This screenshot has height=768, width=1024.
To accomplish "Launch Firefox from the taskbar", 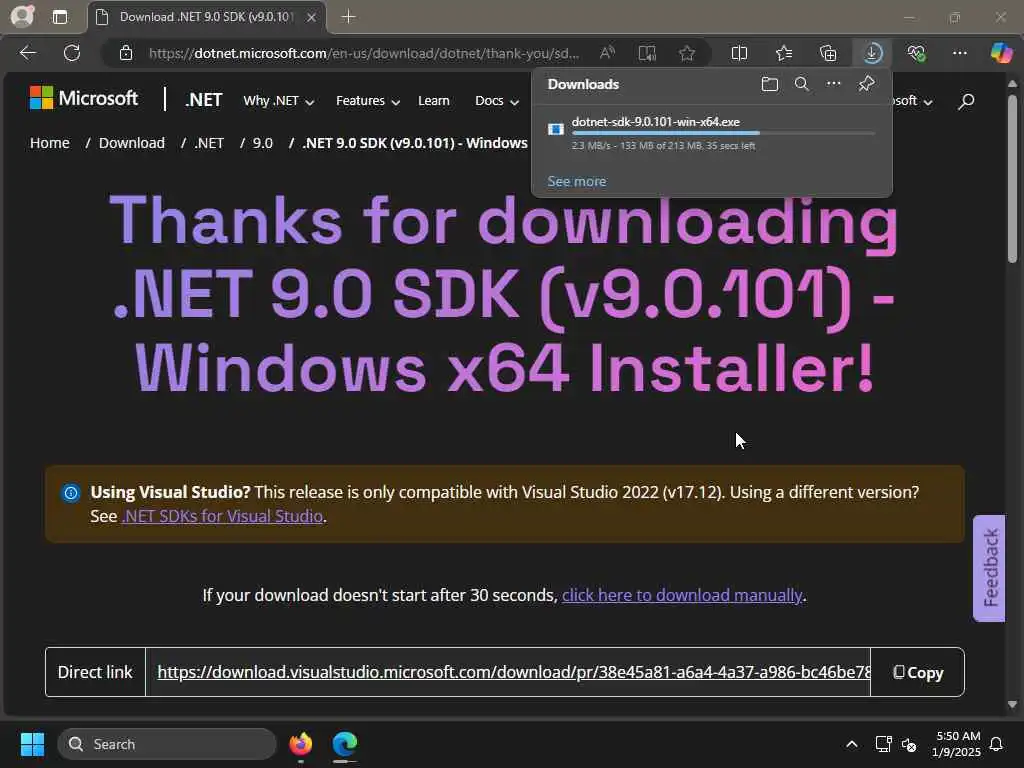I will tap(301, 744).
